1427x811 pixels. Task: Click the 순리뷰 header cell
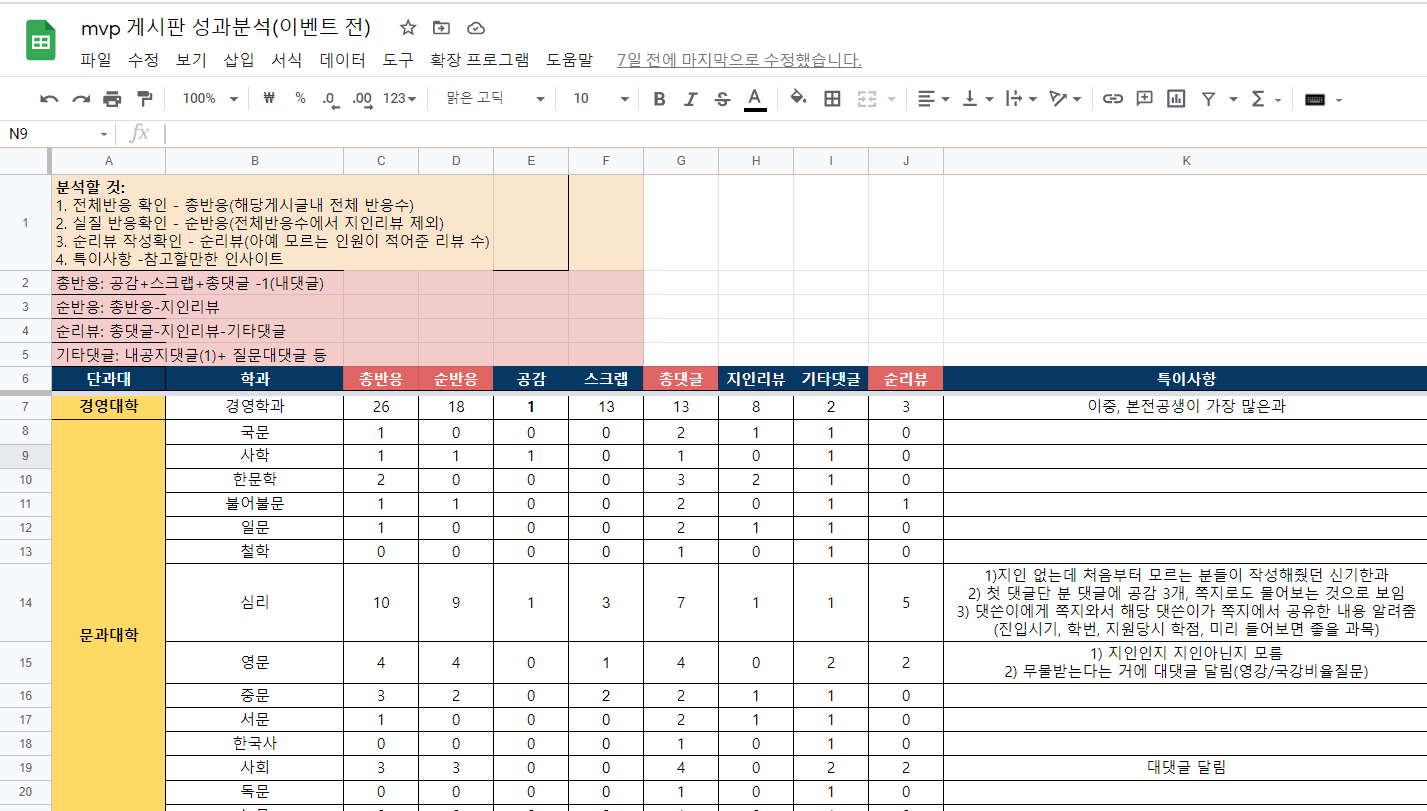tap(906, 379)
